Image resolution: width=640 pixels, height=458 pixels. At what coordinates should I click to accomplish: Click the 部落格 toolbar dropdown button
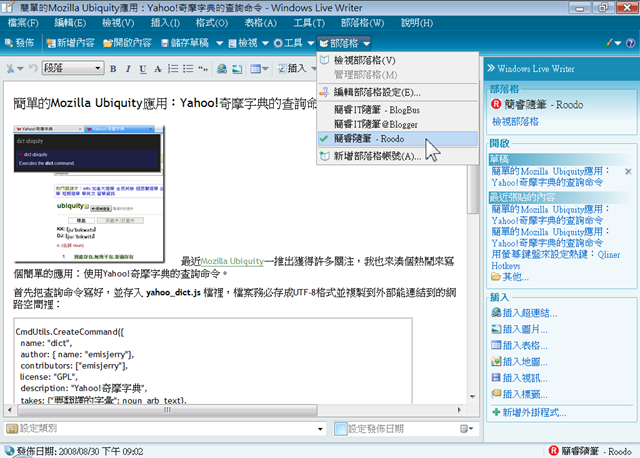point(344,43)
